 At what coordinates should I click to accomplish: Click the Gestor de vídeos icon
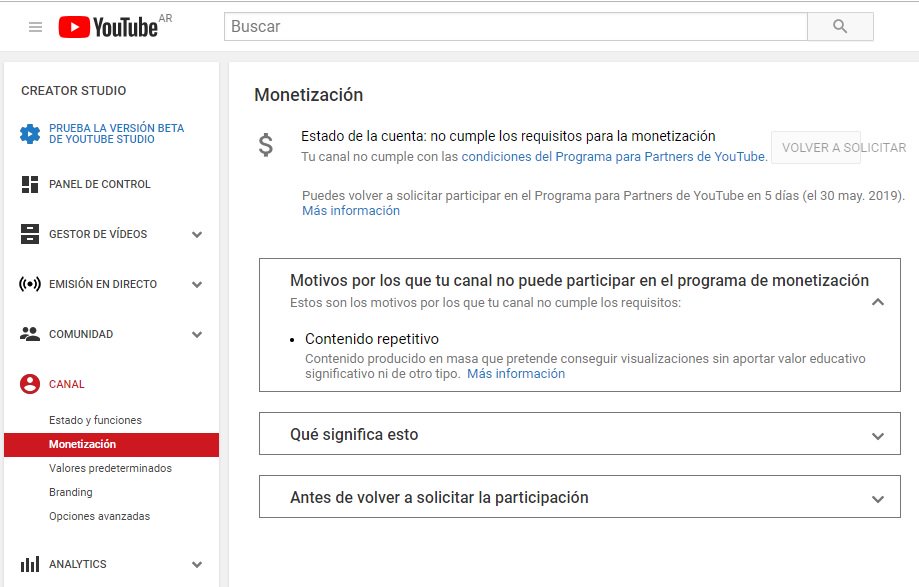pos(30,234)
